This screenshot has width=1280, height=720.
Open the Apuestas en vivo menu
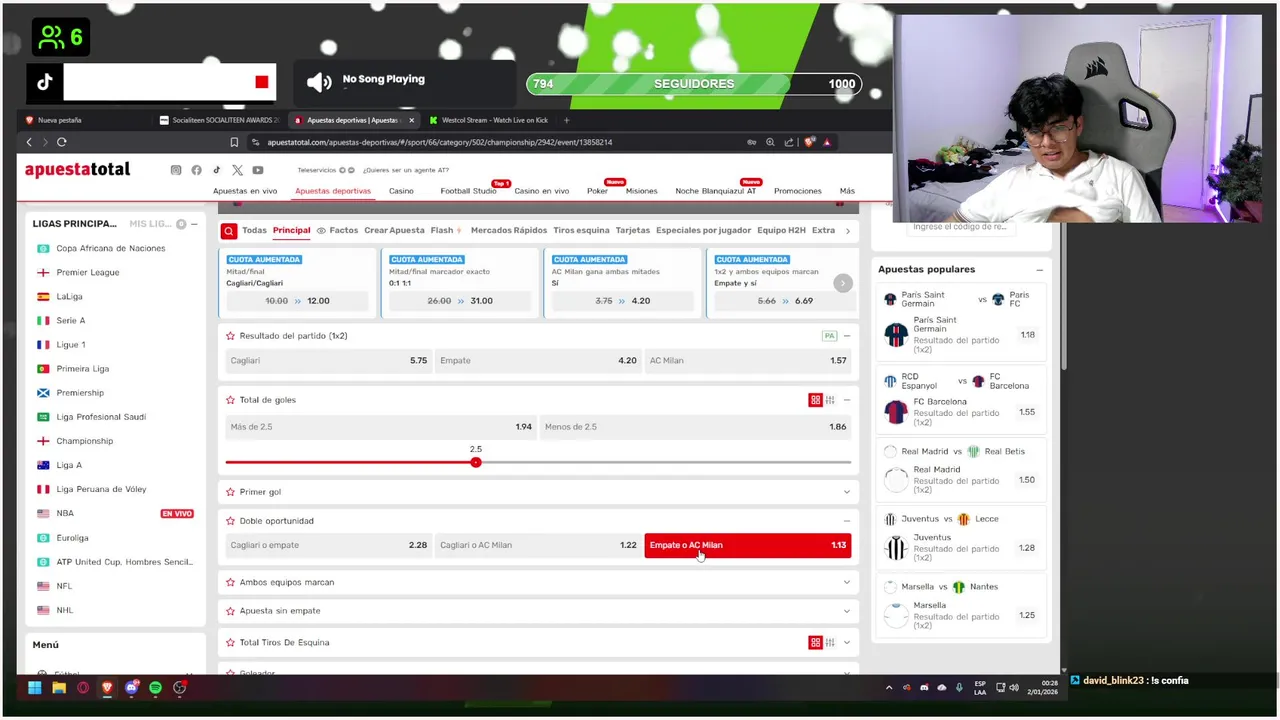[245, 191]
